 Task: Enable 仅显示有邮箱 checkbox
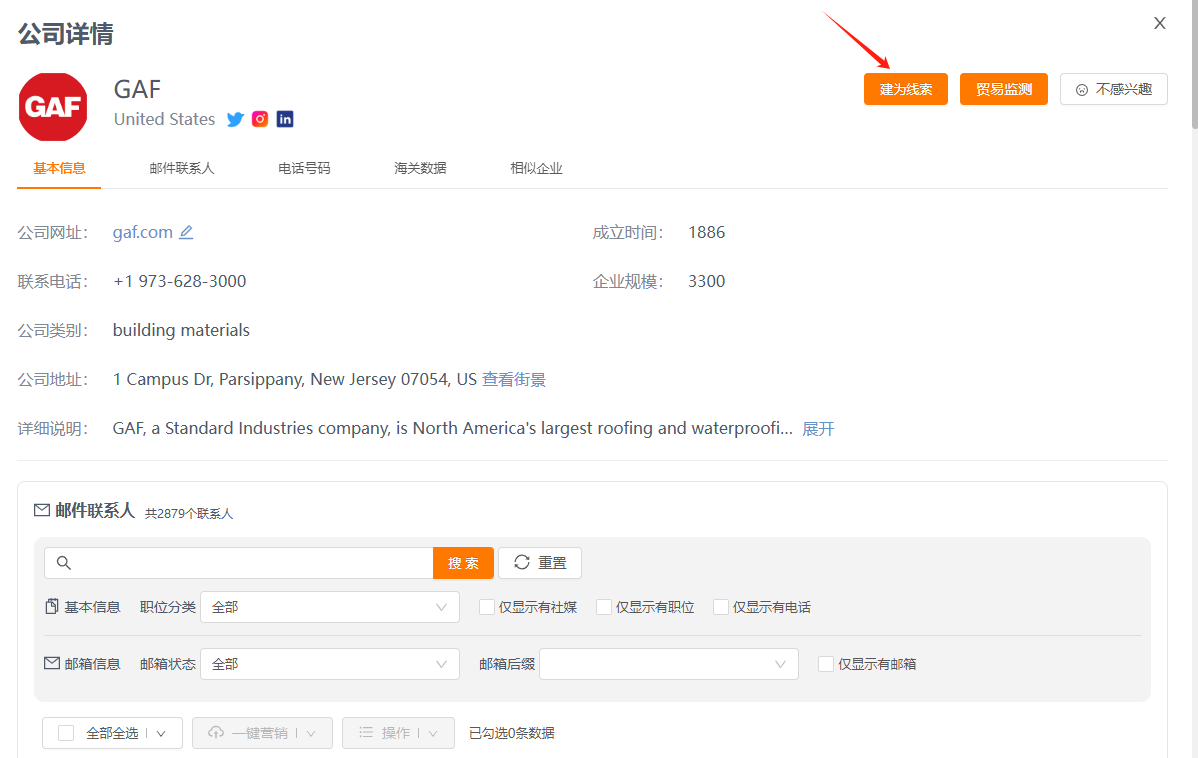[825, 664]
